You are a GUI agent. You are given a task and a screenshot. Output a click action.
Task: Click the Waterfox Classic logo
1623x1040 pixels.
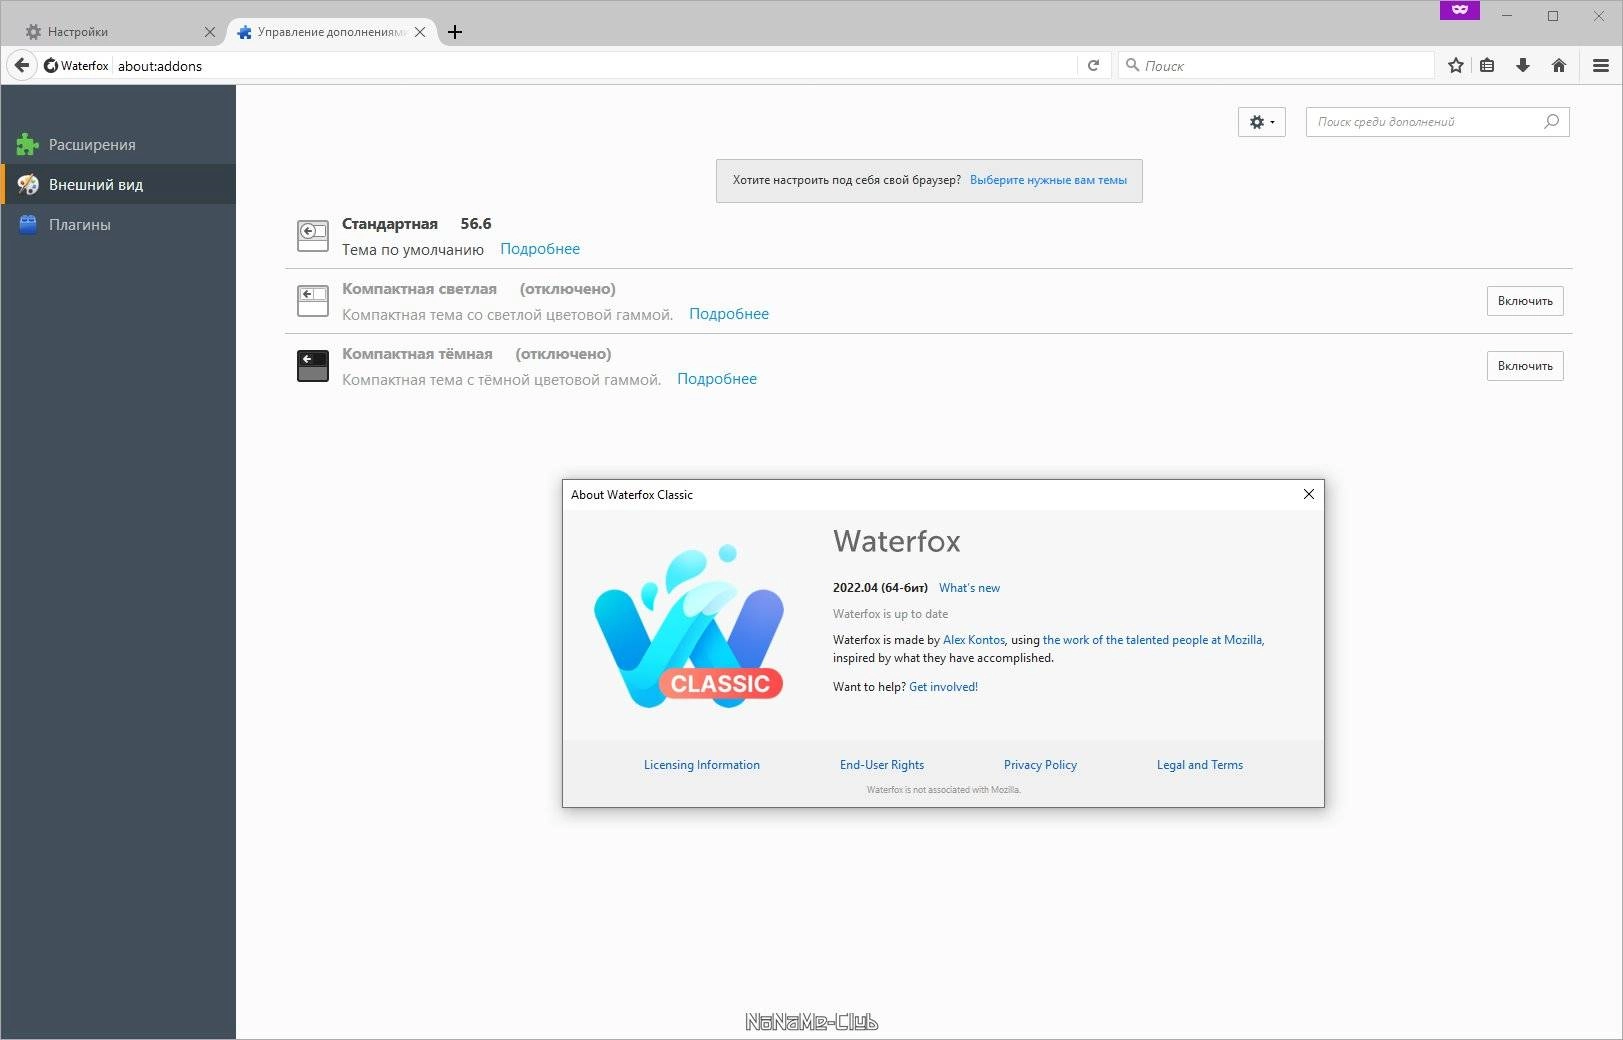[689, 627]
